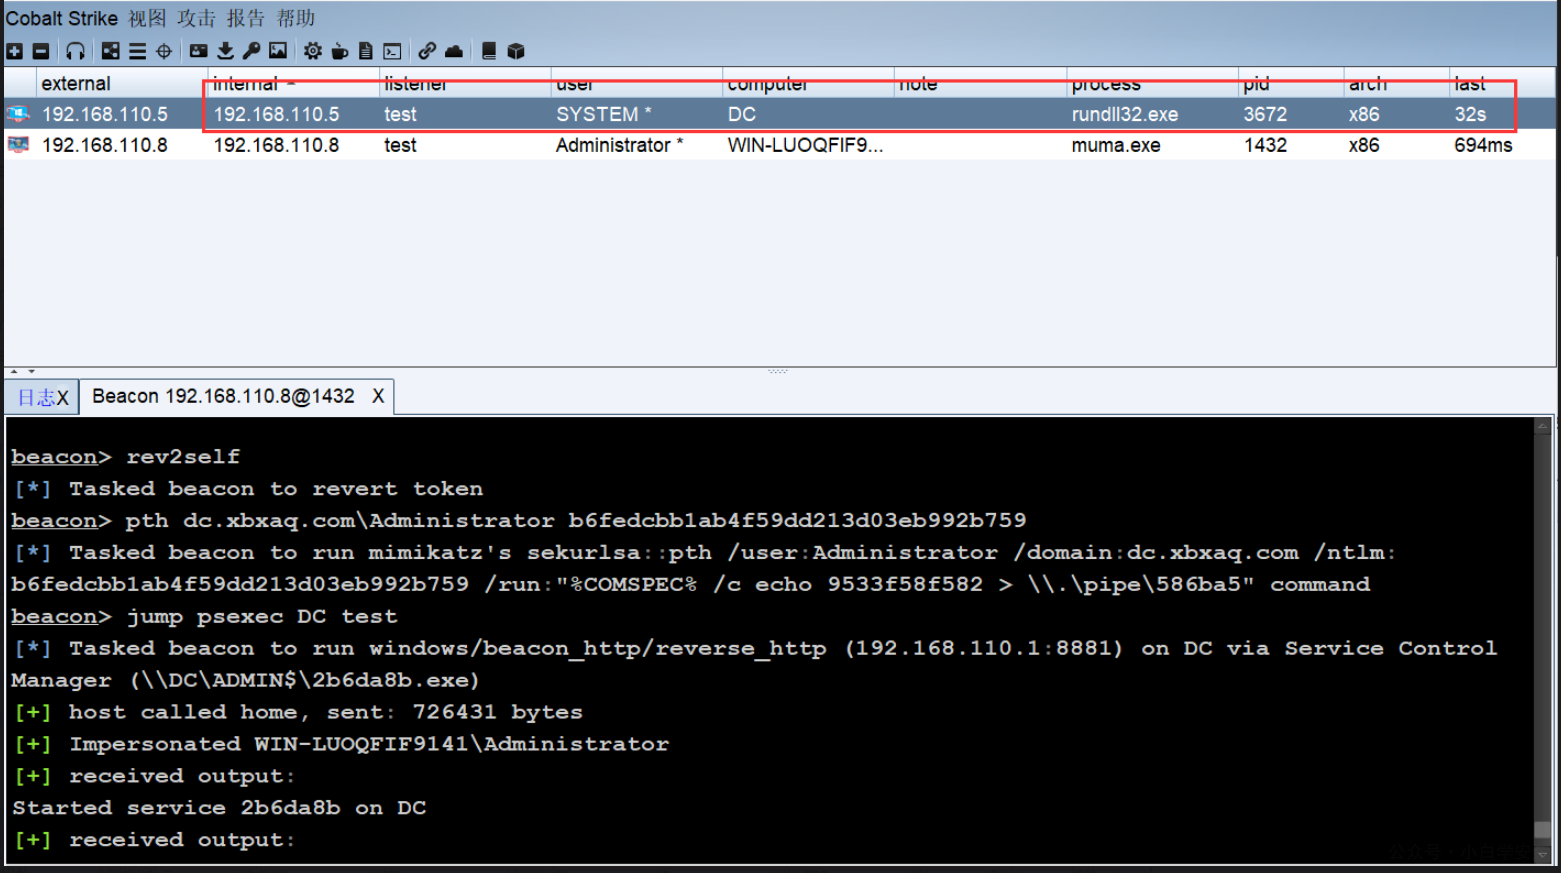Close the Beacon 192.168.110.8@1432 tab
This screenshot has width=1561, height=873.
point(378,396)
